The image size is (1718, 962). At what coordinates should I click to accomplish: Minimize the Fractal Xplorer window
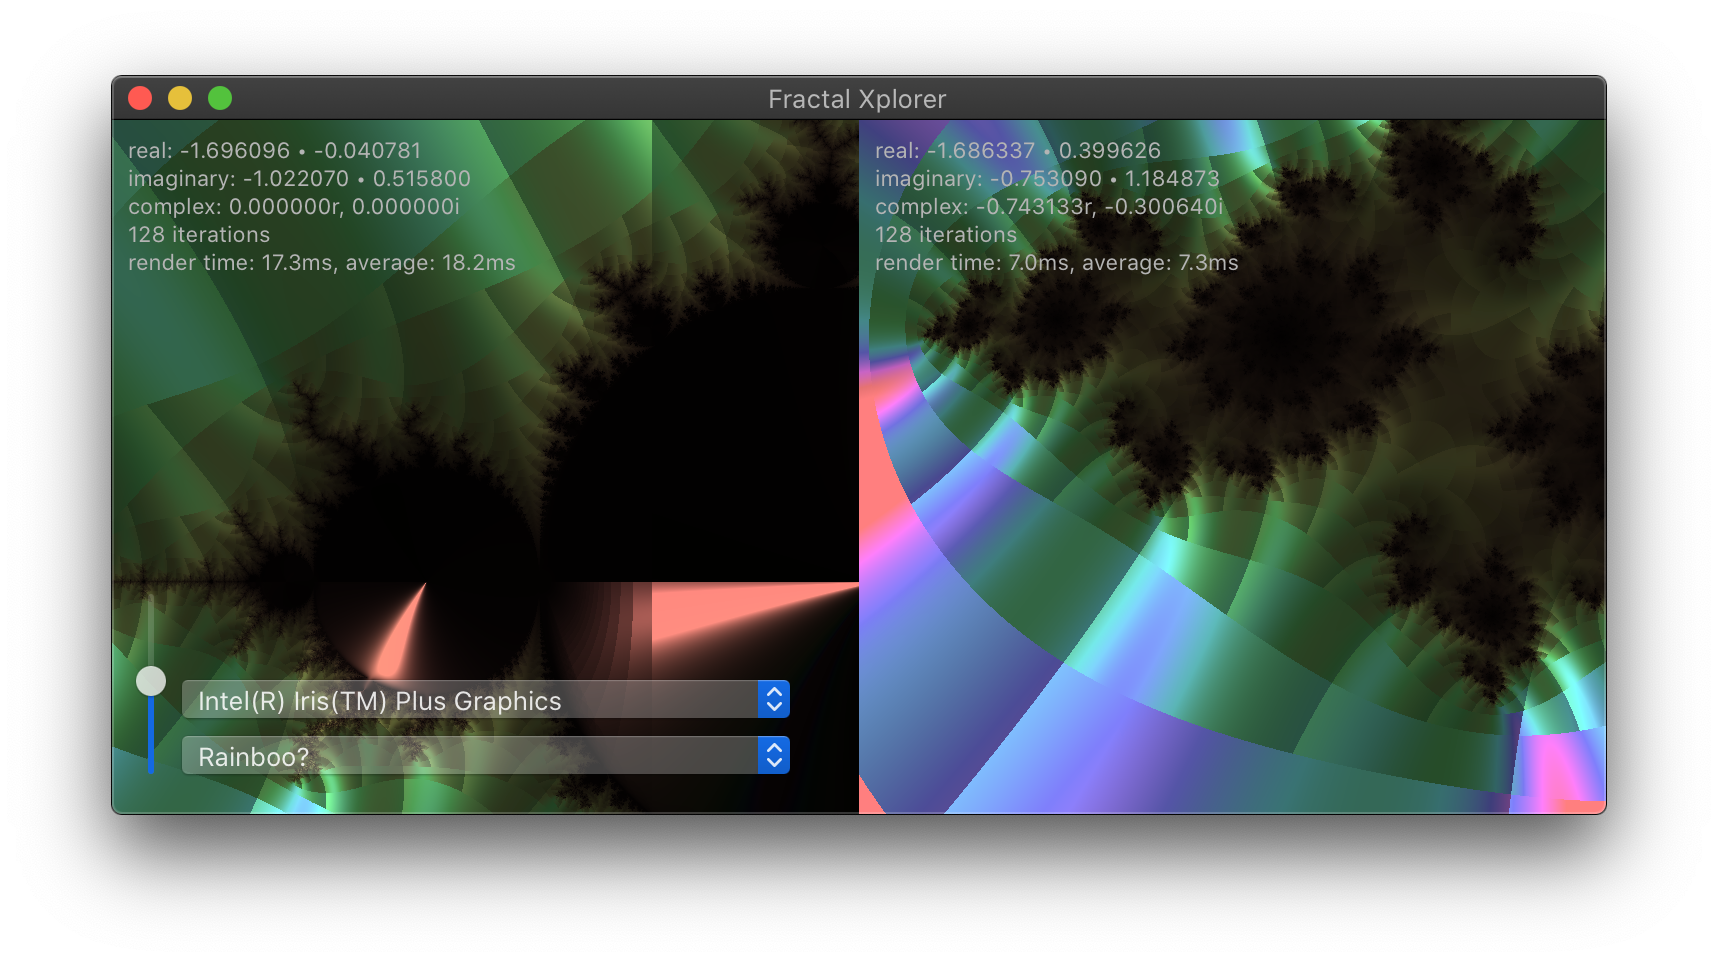pos(180,98)
